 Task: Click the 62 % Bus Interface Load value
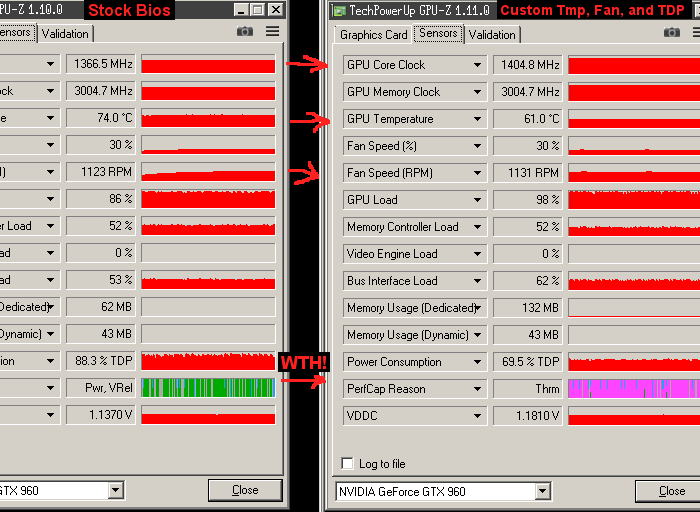528,281
